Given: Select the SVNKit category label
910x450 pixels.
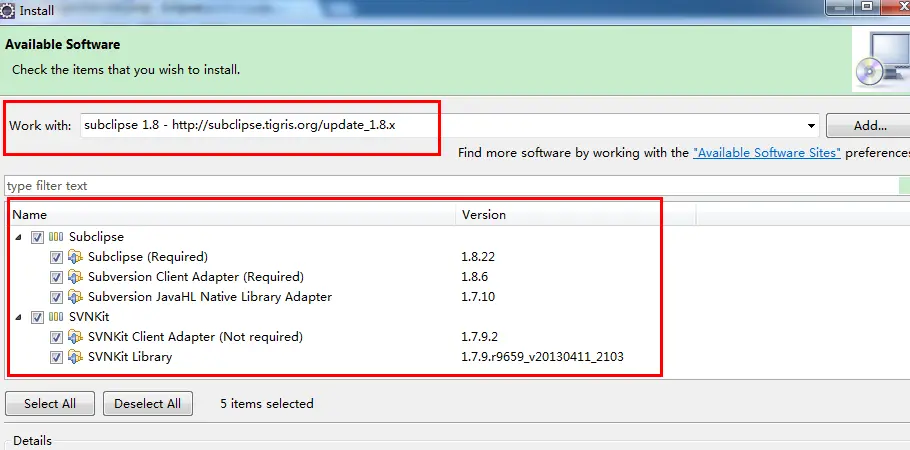Looking at the screenshot, I should tap(89, 317).
